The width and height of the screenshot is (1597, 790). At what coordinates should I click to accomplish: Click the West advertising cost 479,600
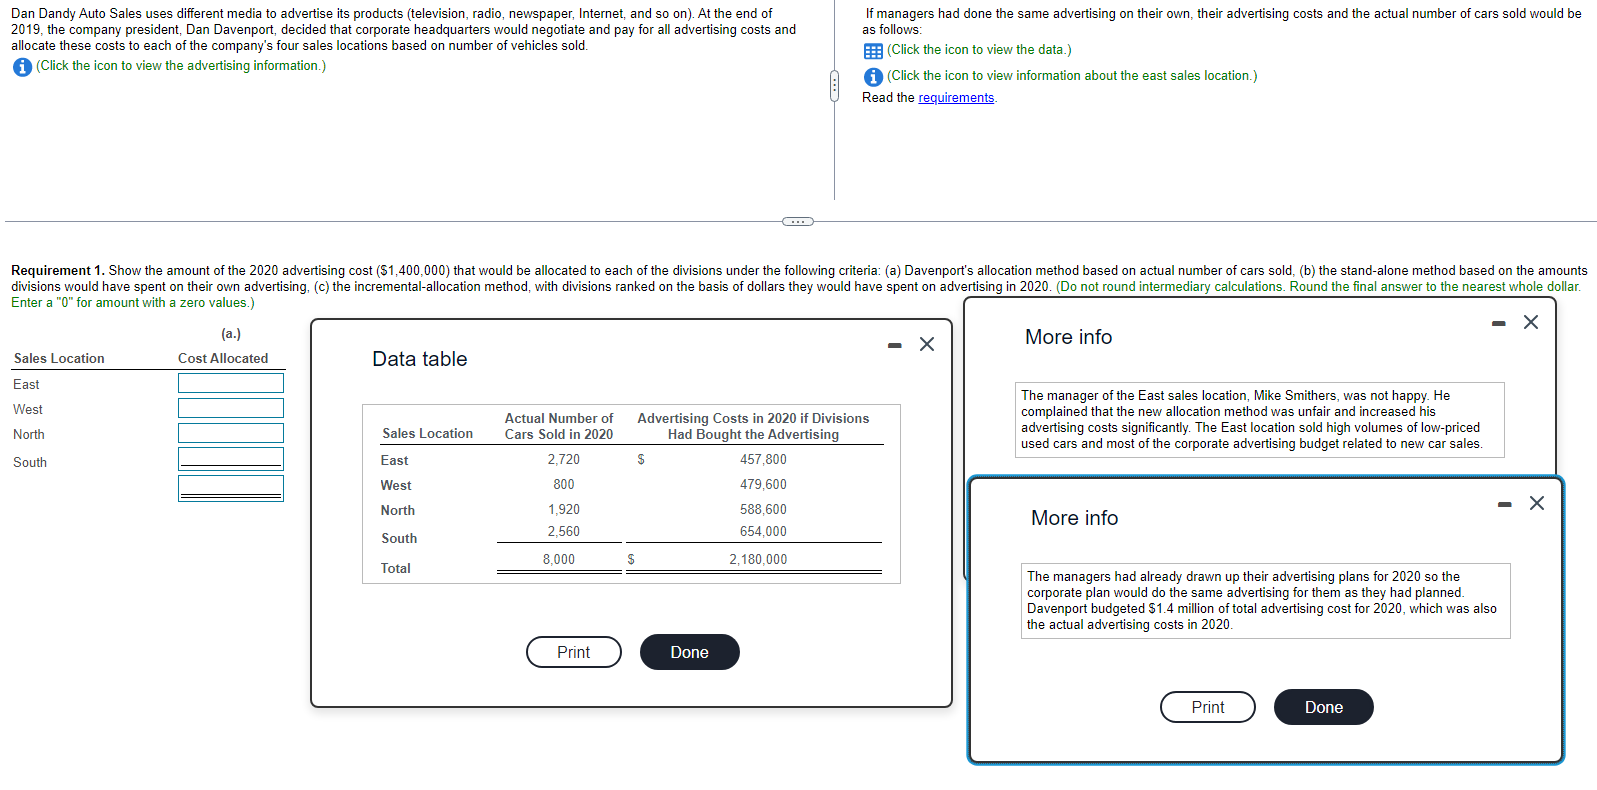click(763, 485)
